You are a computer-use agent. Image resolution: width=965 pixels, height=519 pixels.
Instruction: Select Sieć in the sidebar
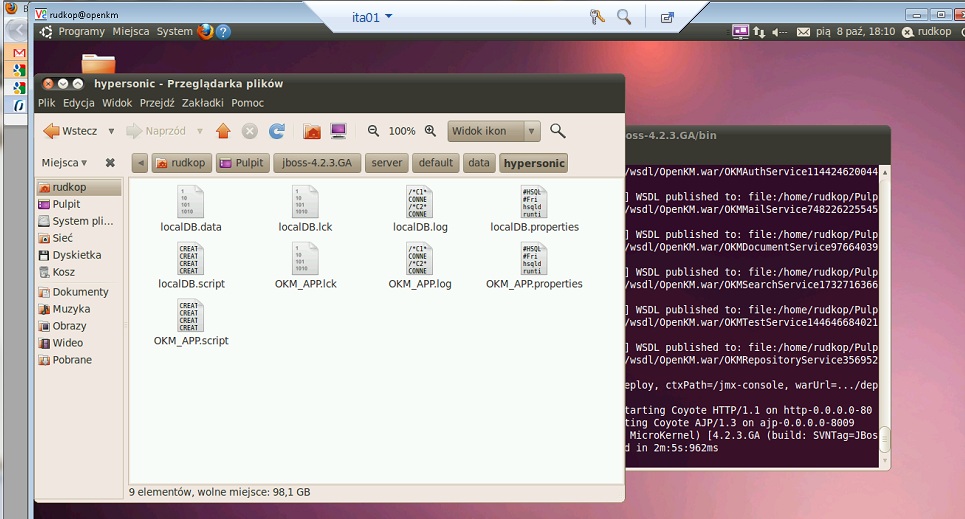pyautogui.click(x=79, y=238)
